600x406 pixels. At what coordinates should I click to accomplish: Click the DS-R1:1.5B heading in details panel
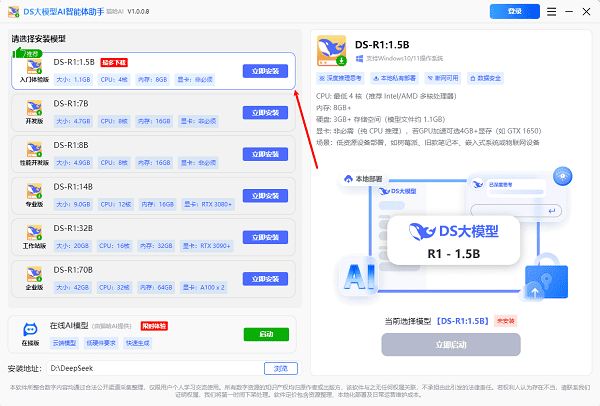coord(382,45)
